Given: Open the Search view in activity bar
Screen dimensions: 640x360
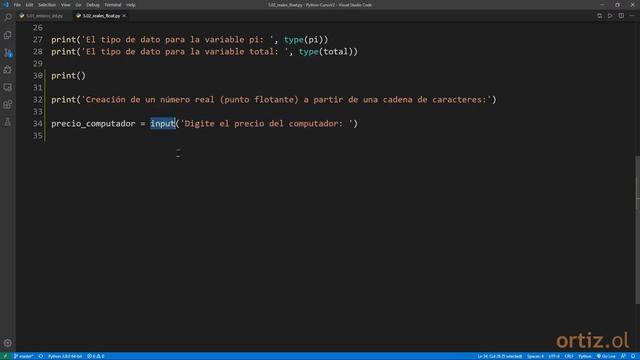Looking at the screenshot, I should coord(7,18).
